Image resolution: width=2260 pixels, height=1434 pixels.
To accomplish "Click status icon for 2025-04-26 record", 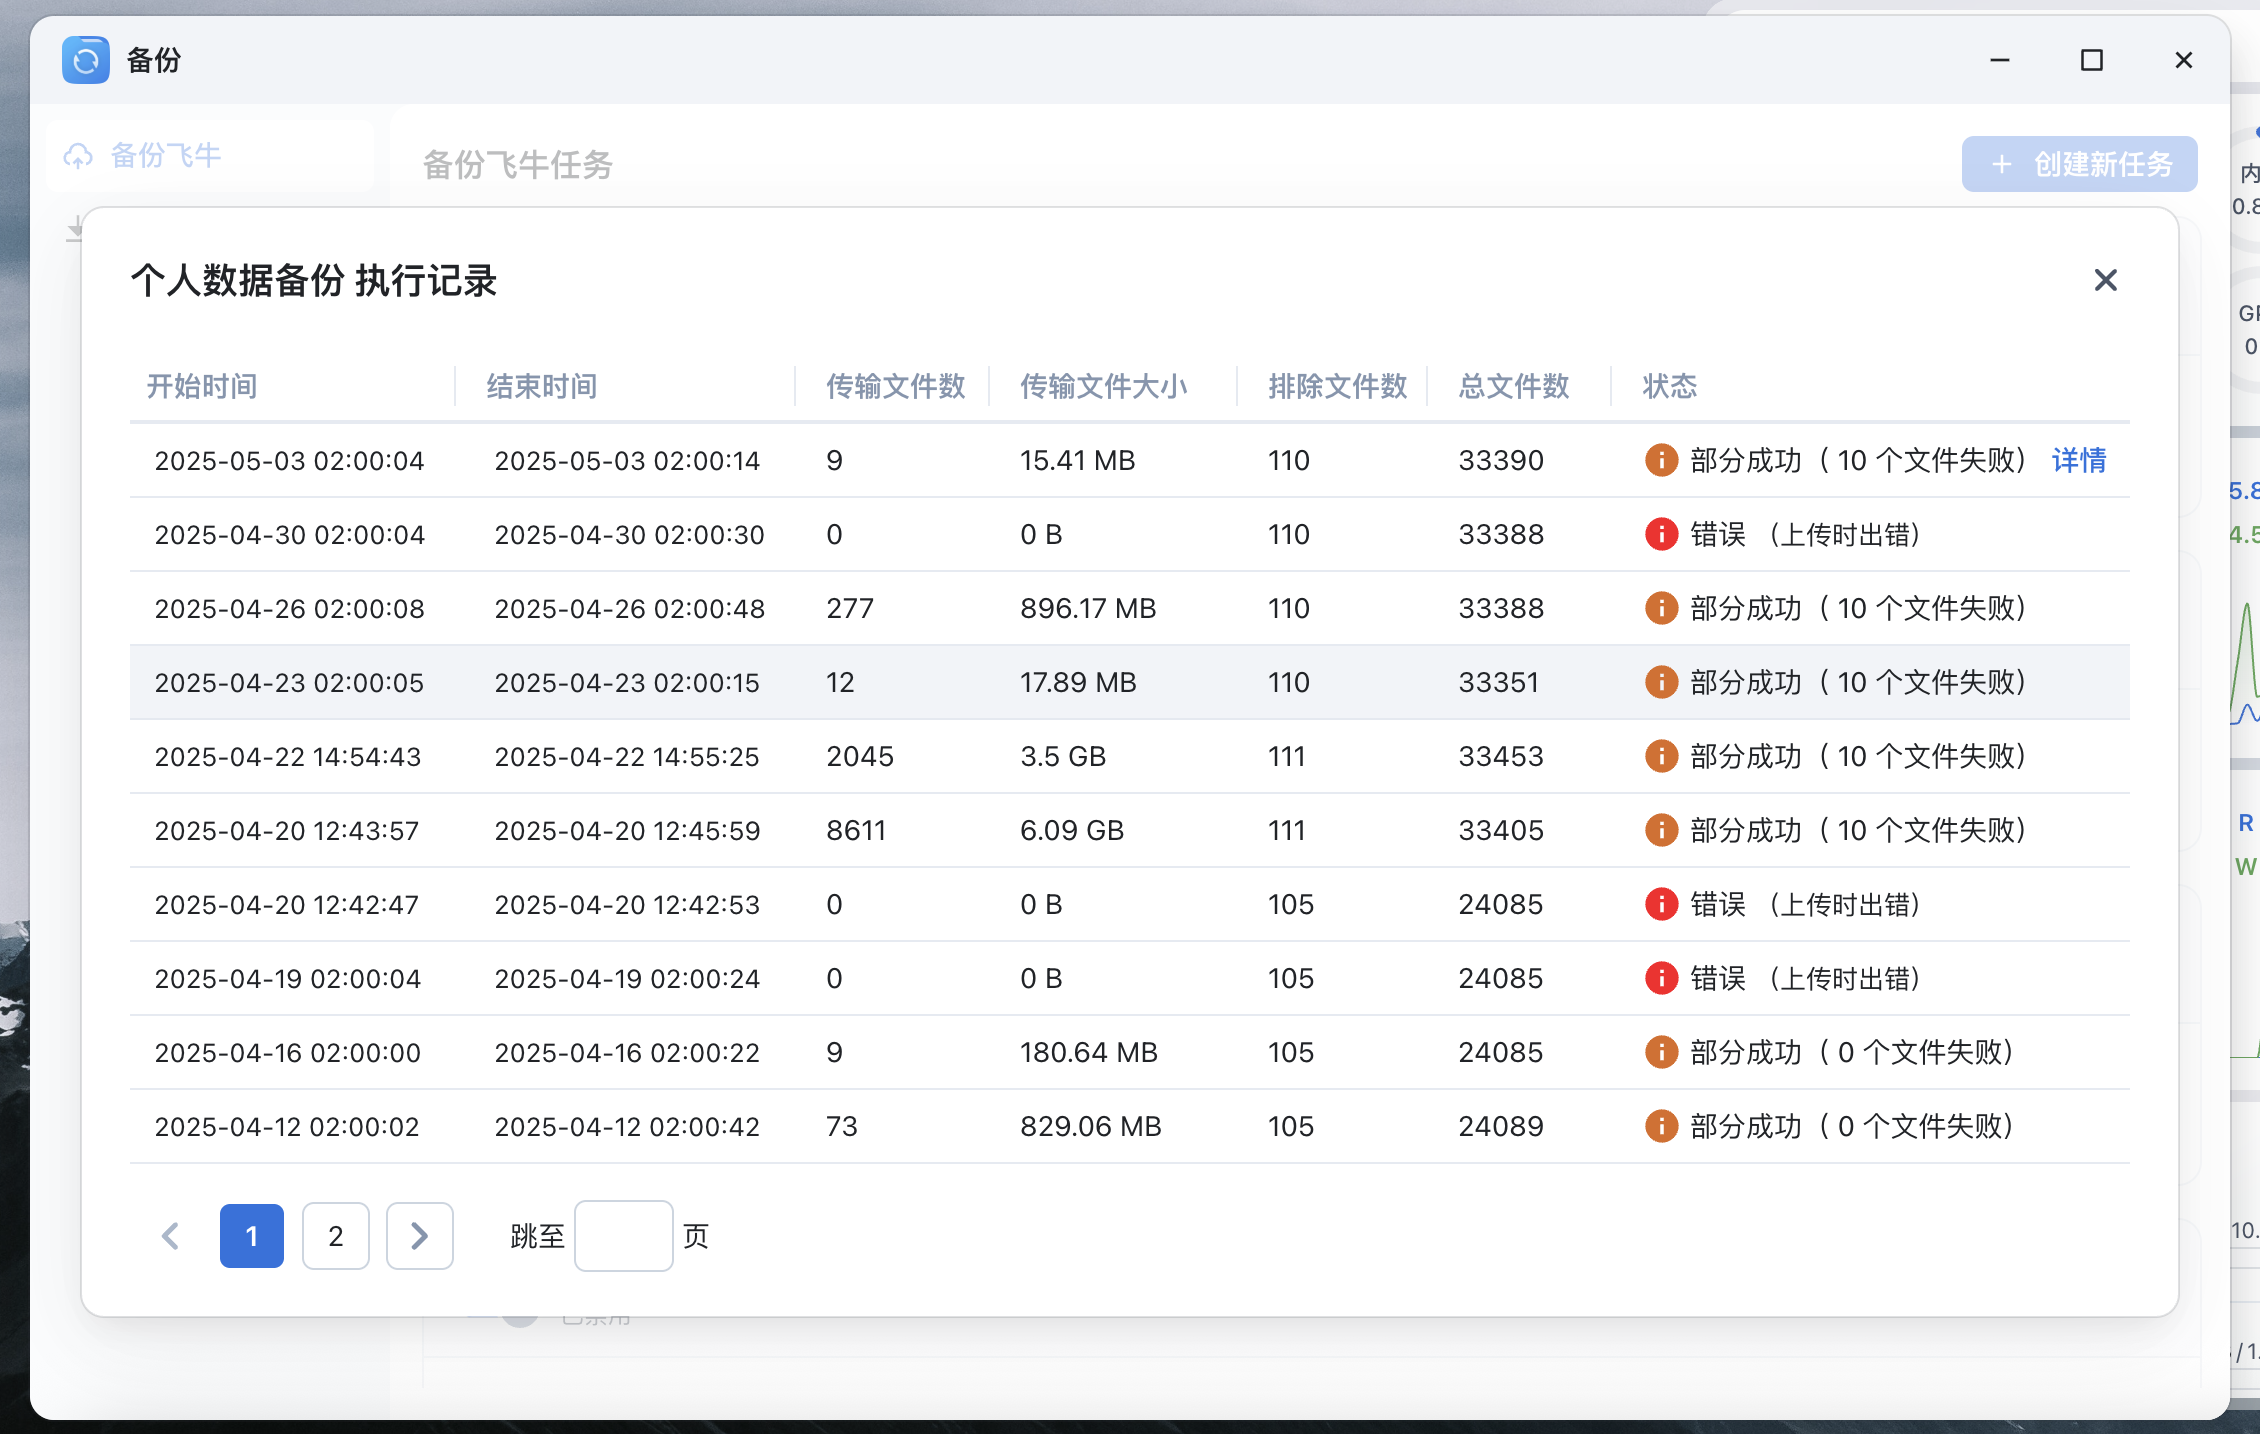I will (1661, 608).
